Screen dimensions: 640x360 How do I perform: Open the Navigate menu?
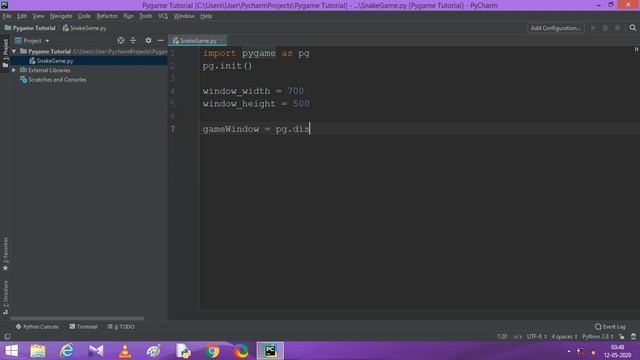[61, 16]
